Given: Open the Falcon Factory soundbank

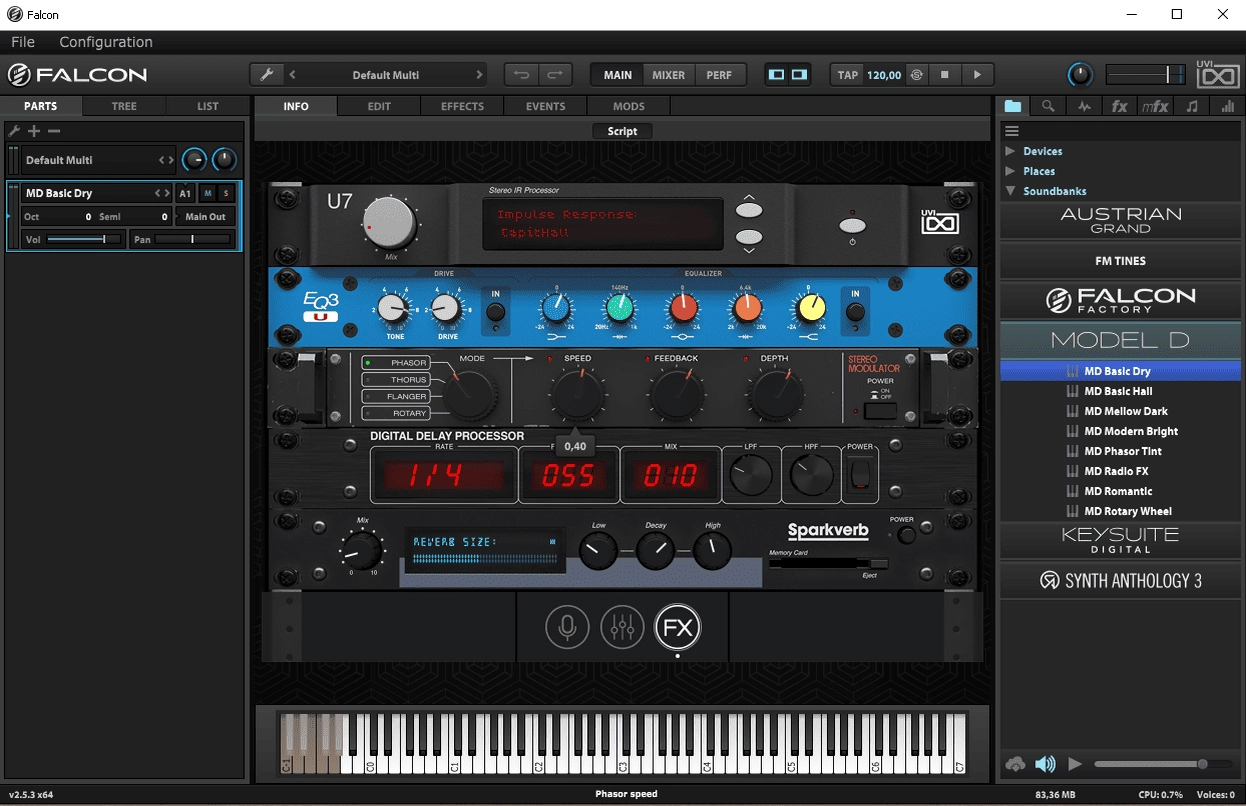Looking at the screenshot, I should [x=1120, y=300].
